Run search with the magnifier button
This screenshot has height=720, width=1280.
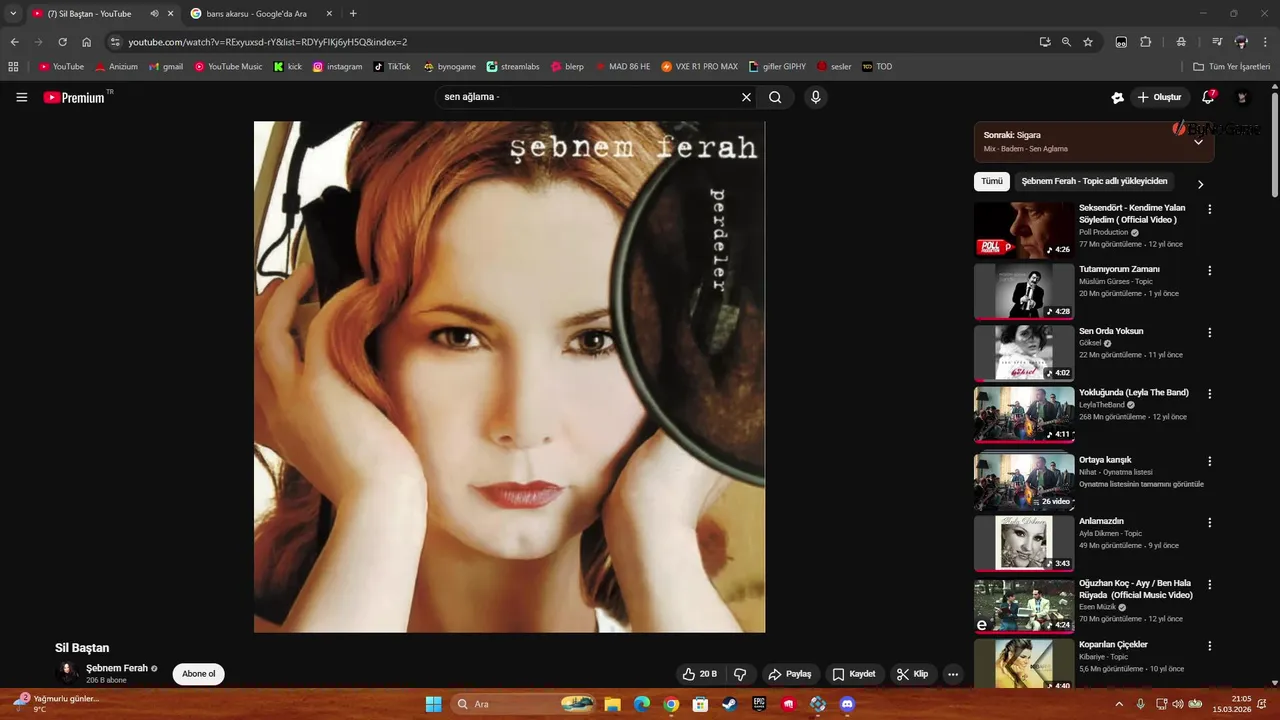tap(775, 97)
